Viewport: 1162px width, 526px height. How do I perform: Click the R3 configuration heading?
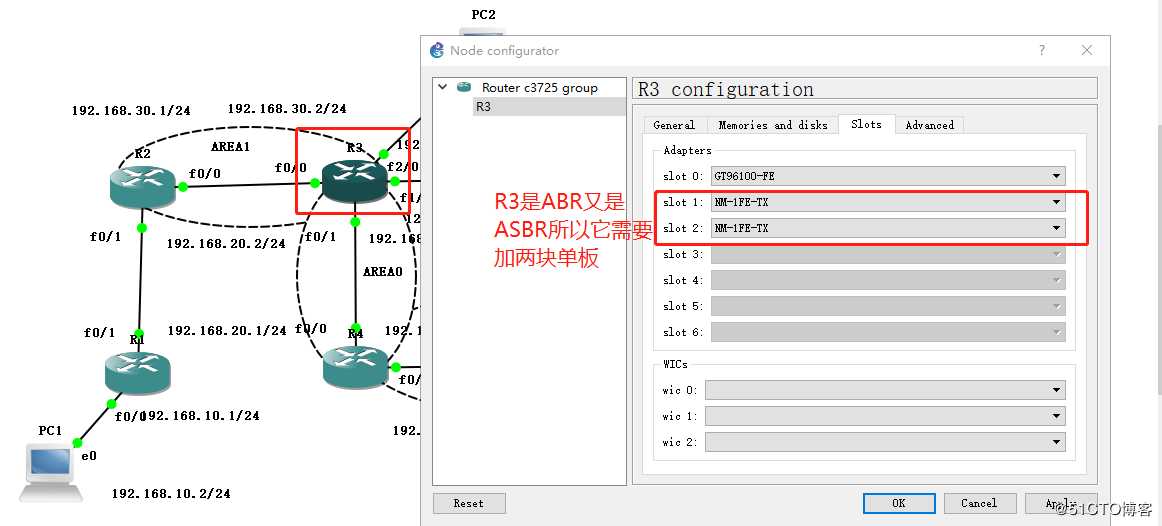[726, 90]
